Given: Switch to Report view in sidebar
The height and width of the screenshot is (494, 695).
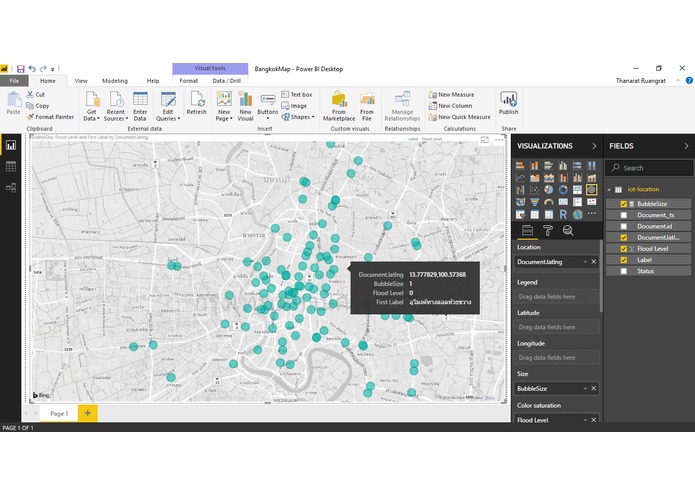Looking at the screenshot, I should coord(11,145).
